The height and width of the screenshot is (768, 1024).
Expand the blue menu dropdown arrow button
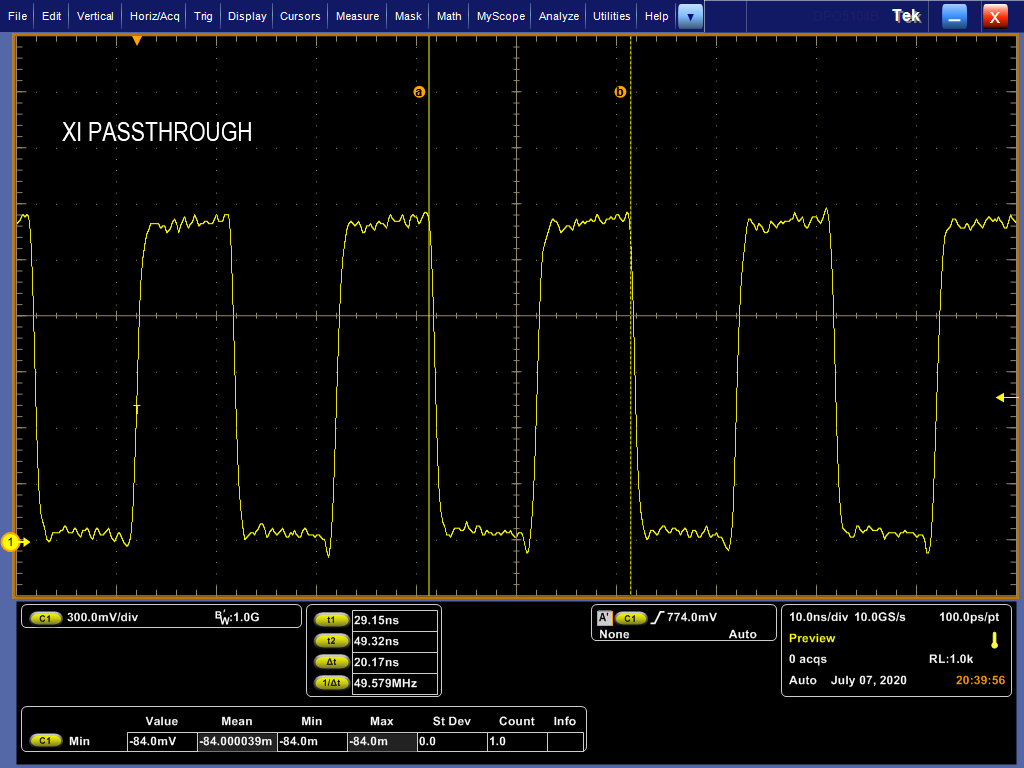point(690,16)
